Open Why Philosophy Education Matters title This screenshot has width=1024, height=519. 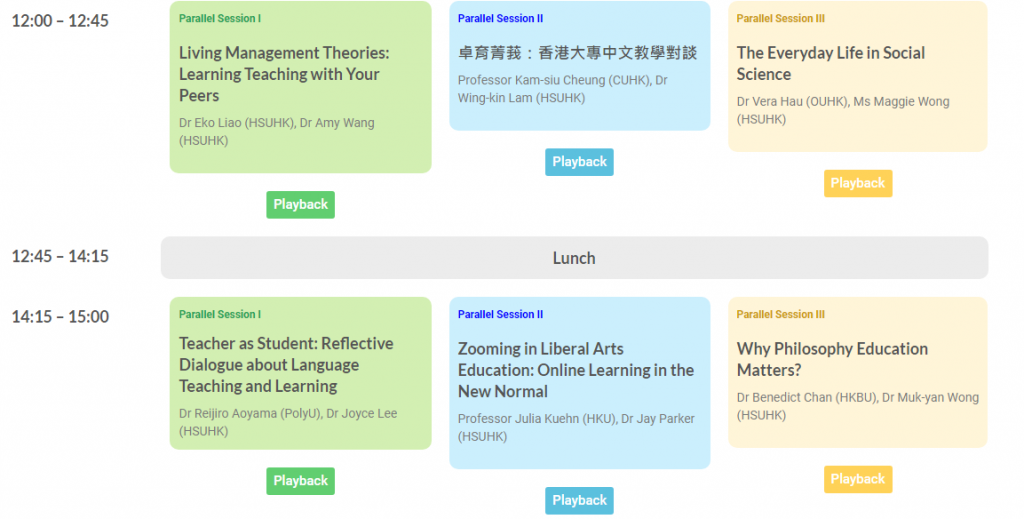coord(832,359)
